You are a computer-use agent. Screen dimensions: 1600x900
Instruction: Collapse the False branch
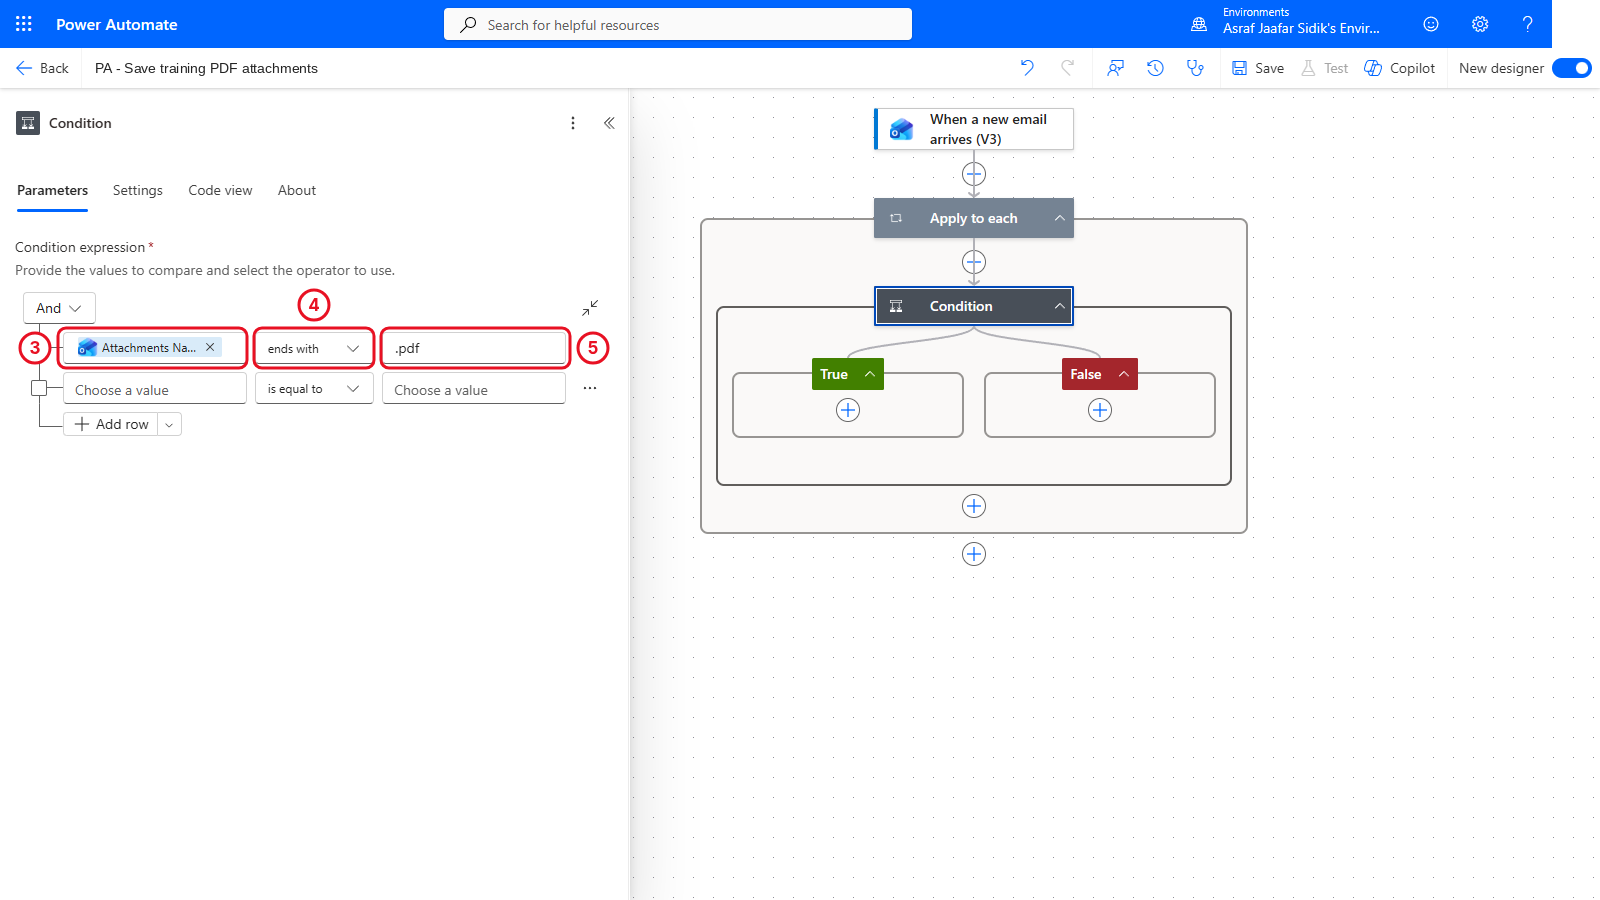coord(1124,374)
